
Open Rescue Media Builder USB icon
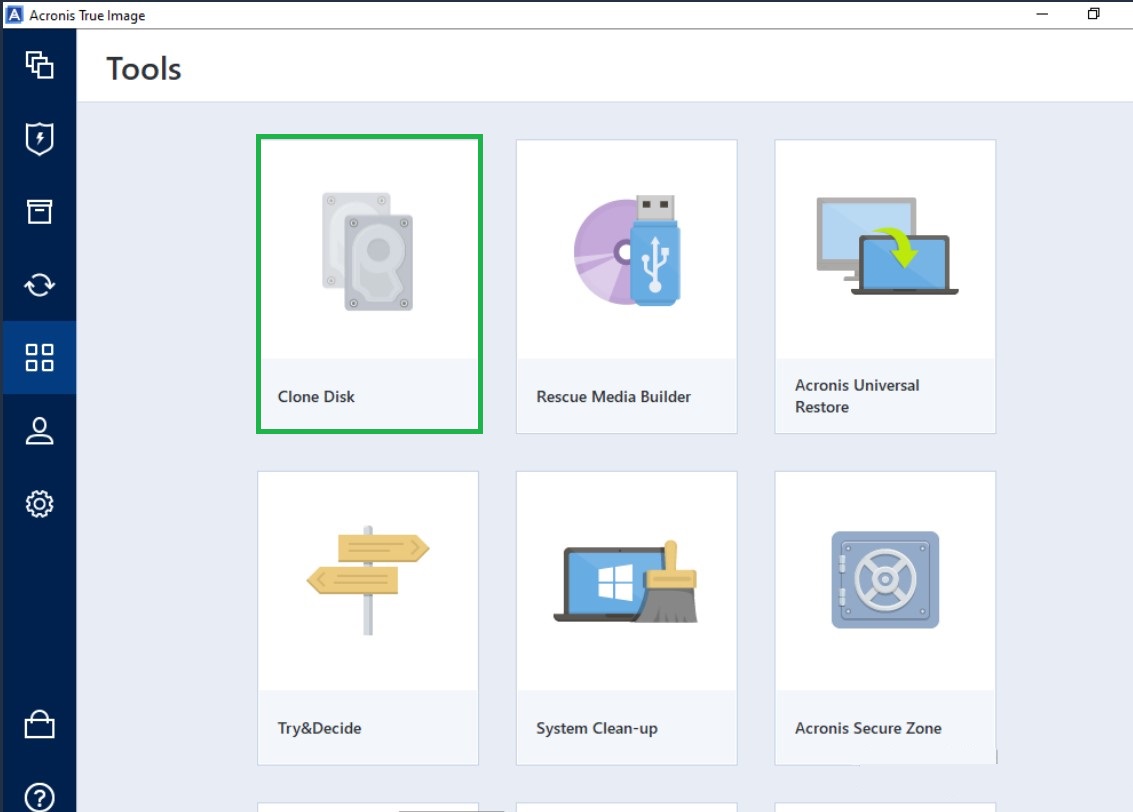pyautogui.click(x=627, y=250)
